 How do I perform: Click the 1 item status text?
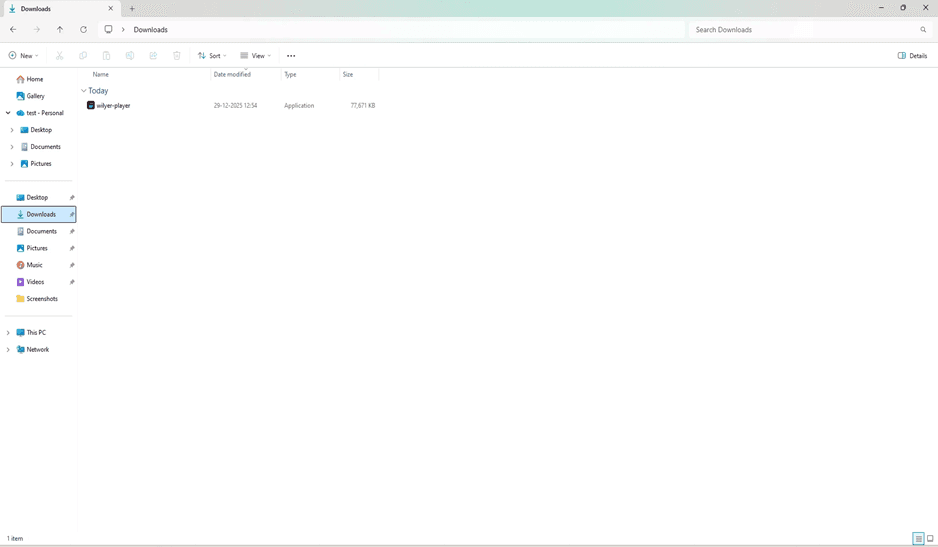(x=15, y=539)
